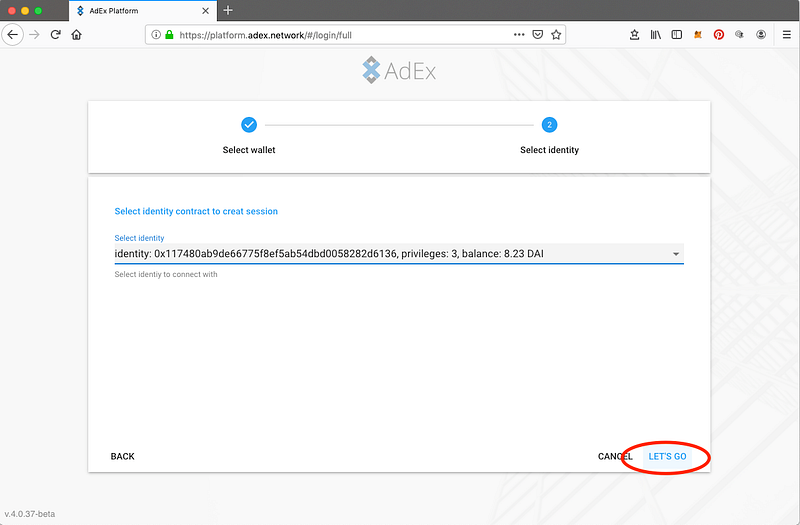Click the Select wallet step label
Screen dimensions: 800x525
[249, 150]
